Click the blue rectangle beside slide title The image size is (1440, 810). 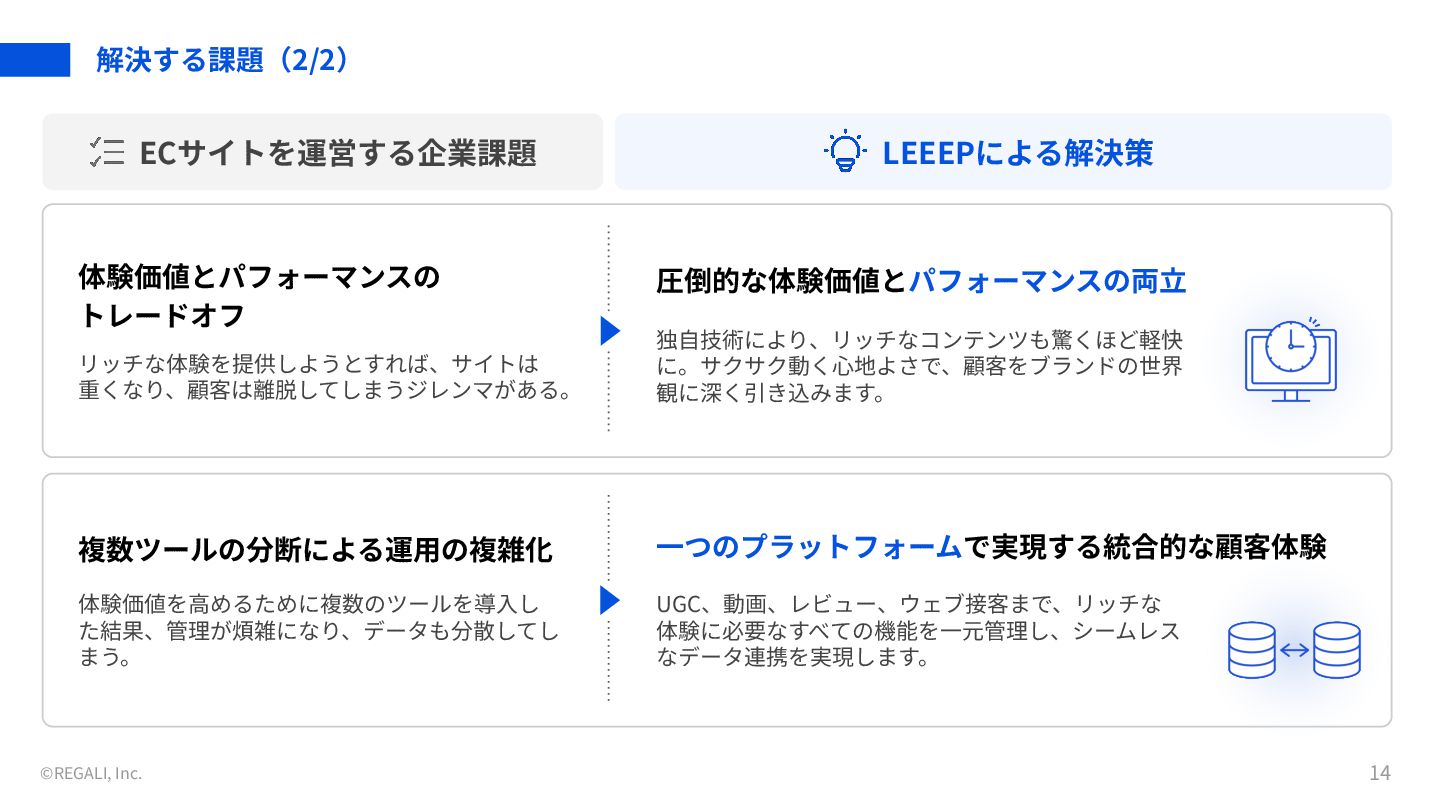click(x=35, y=60)
